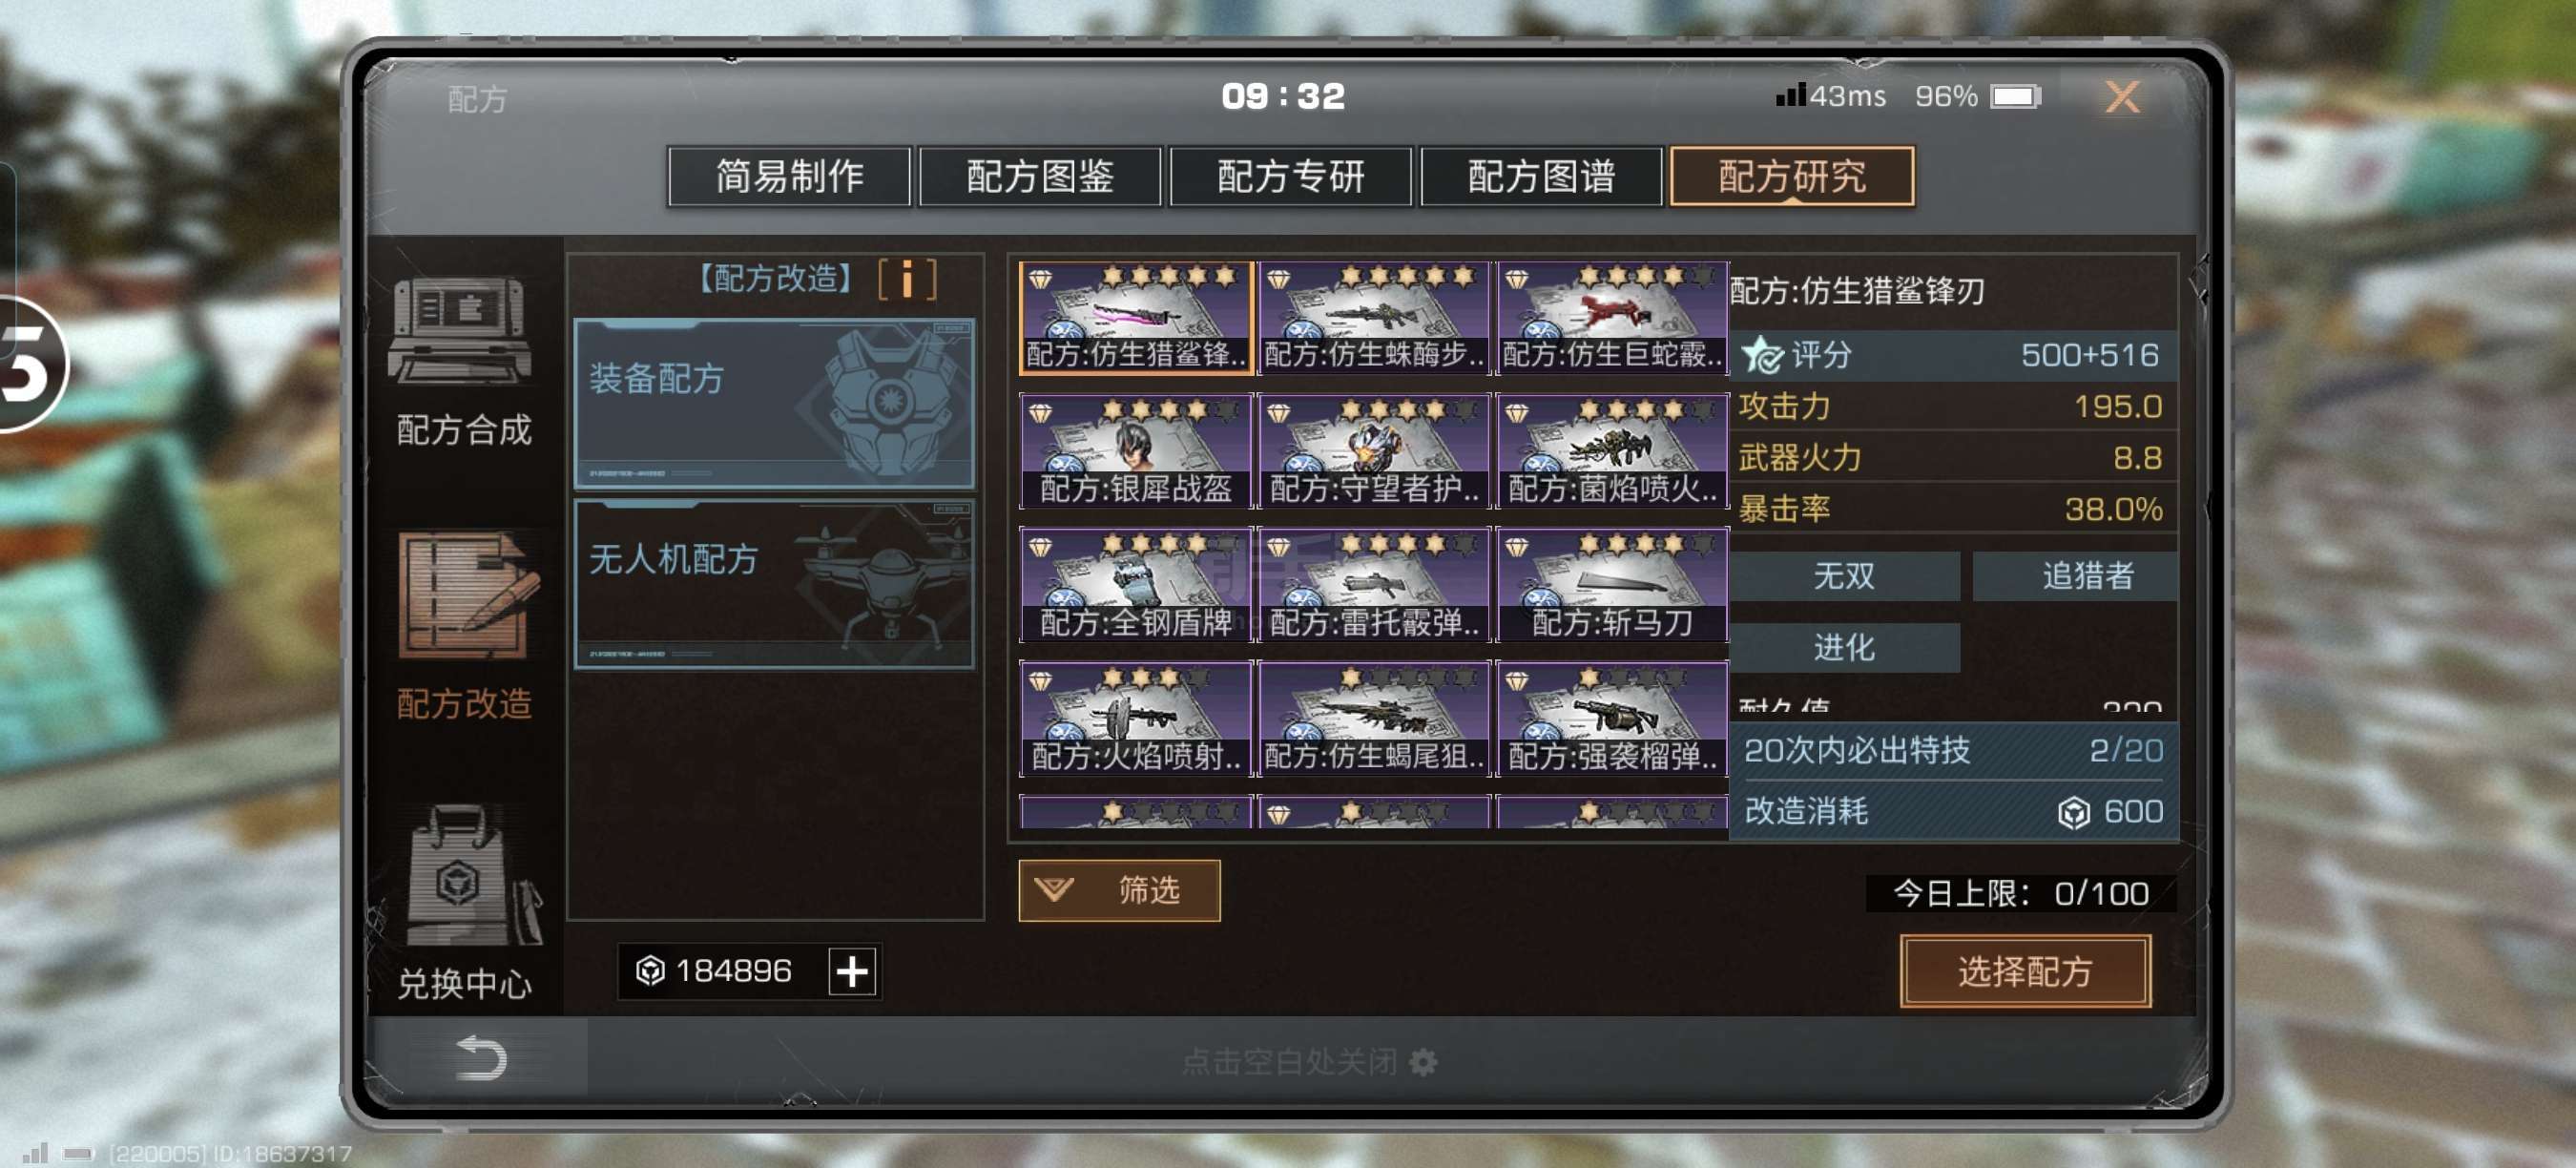This screenshot has width=2576, height=1168.
Task: Click the gear icon next to 点击空白处关闭
Action: click(x=1422, y=1061)
